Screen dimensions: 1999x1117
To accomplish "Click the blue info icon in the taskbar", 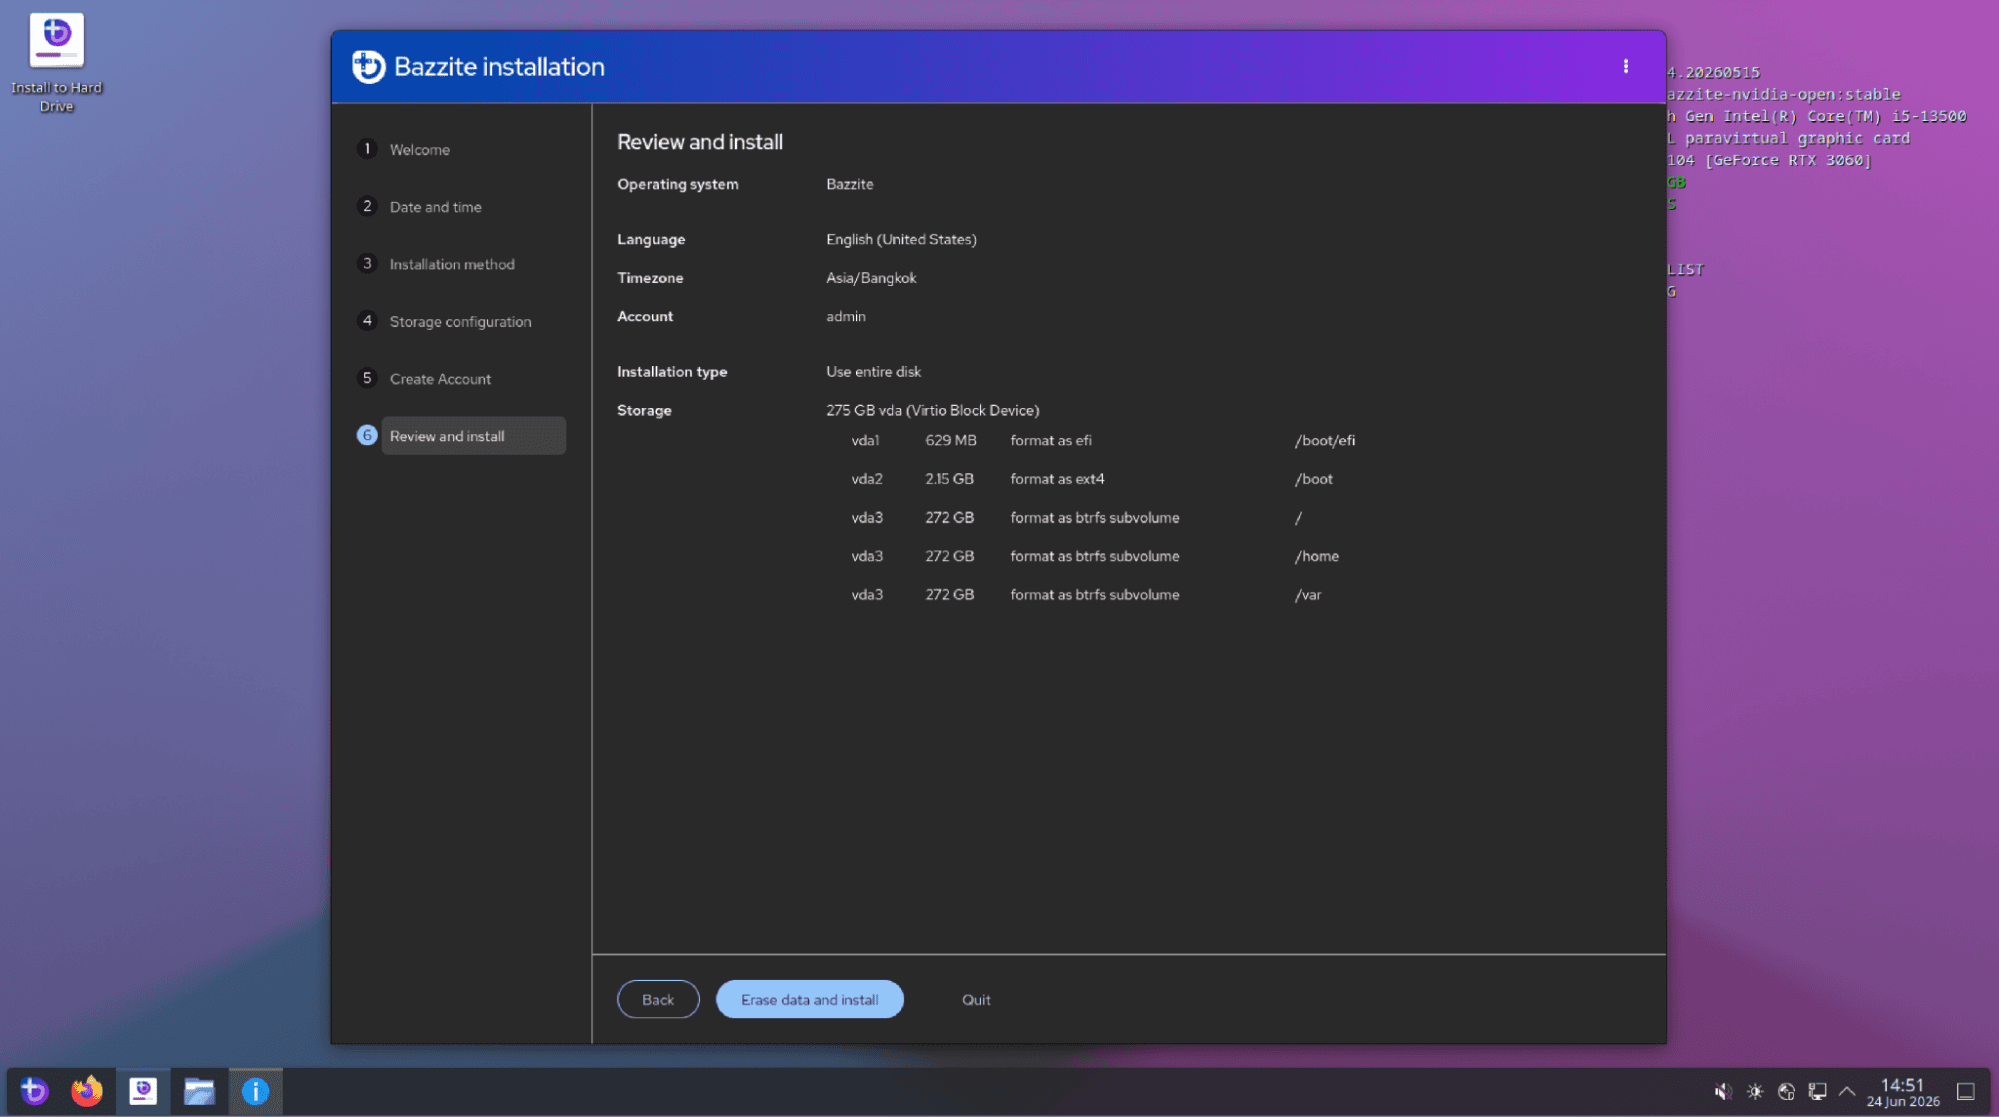I will tap(255, 1091).
